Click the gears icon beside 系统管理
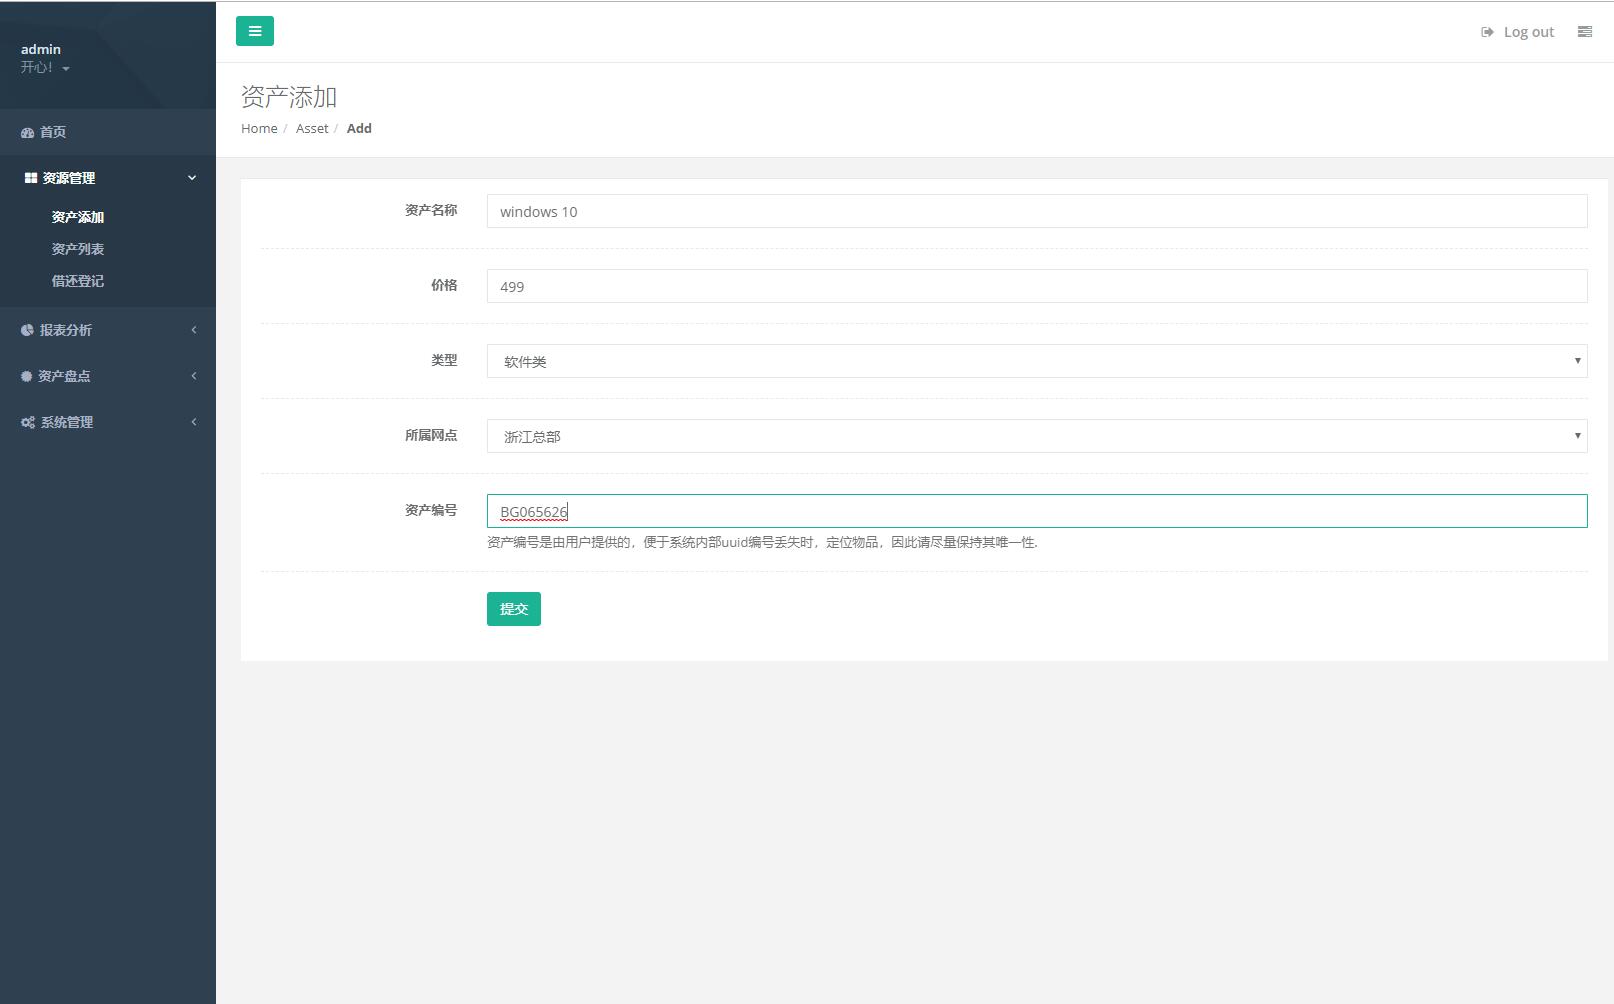 click(x=28, y=422)
